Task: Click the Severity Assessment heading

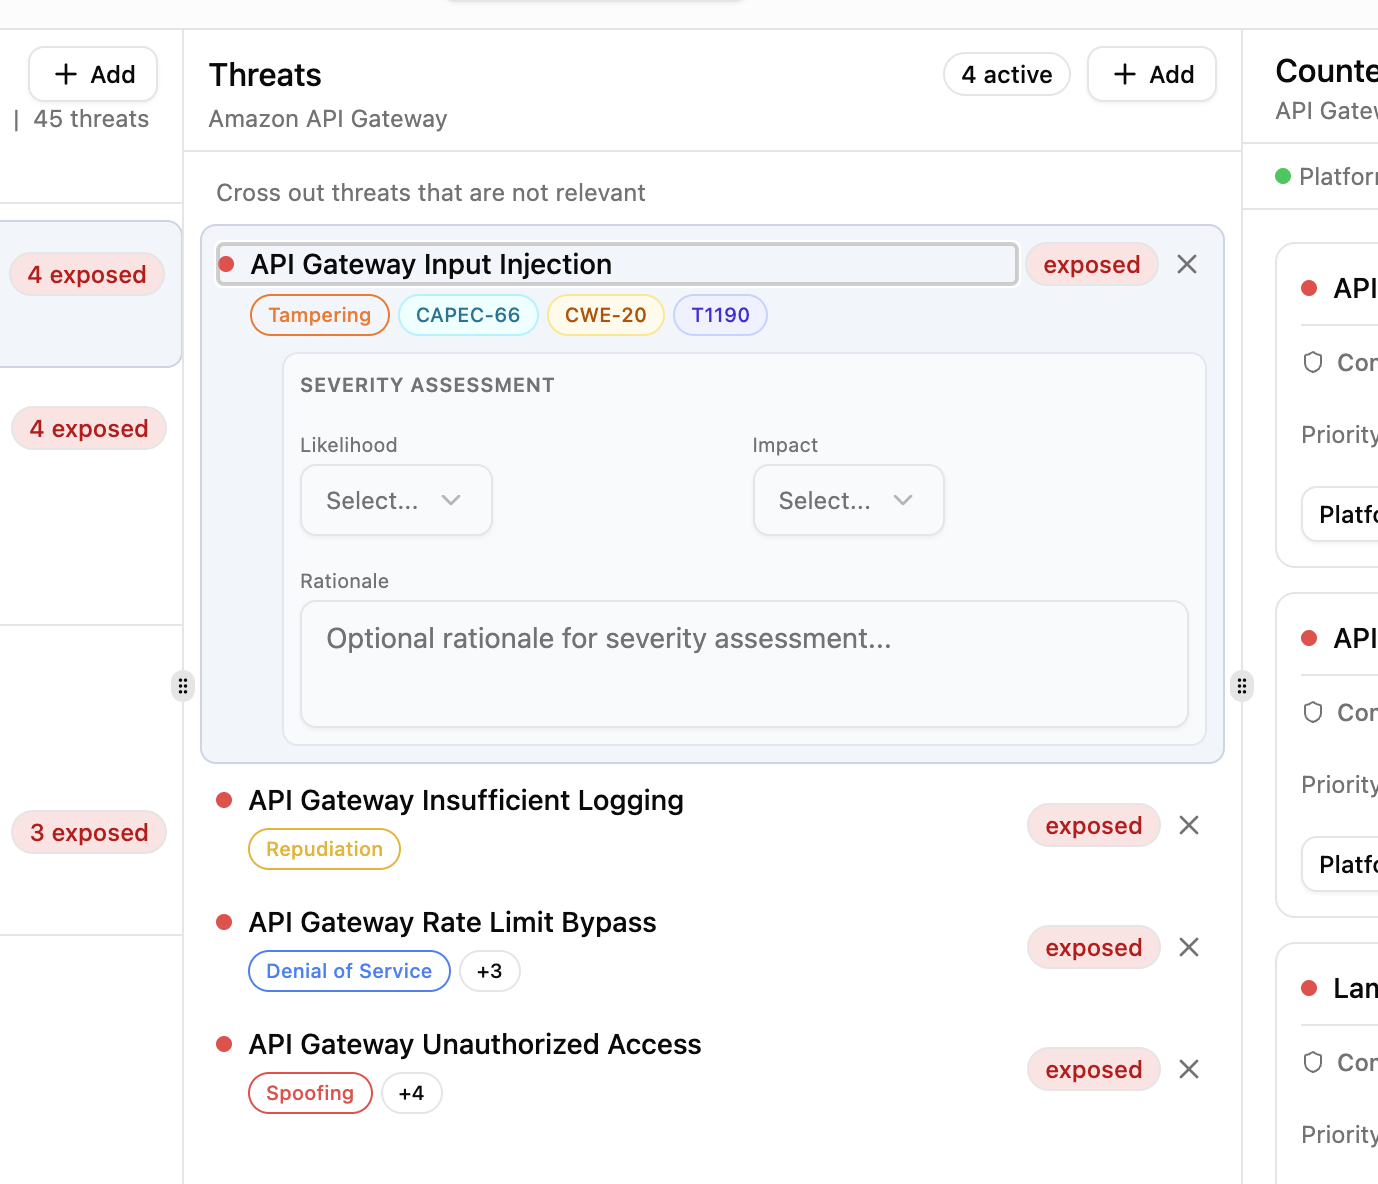Action: [x=427, y=385]
